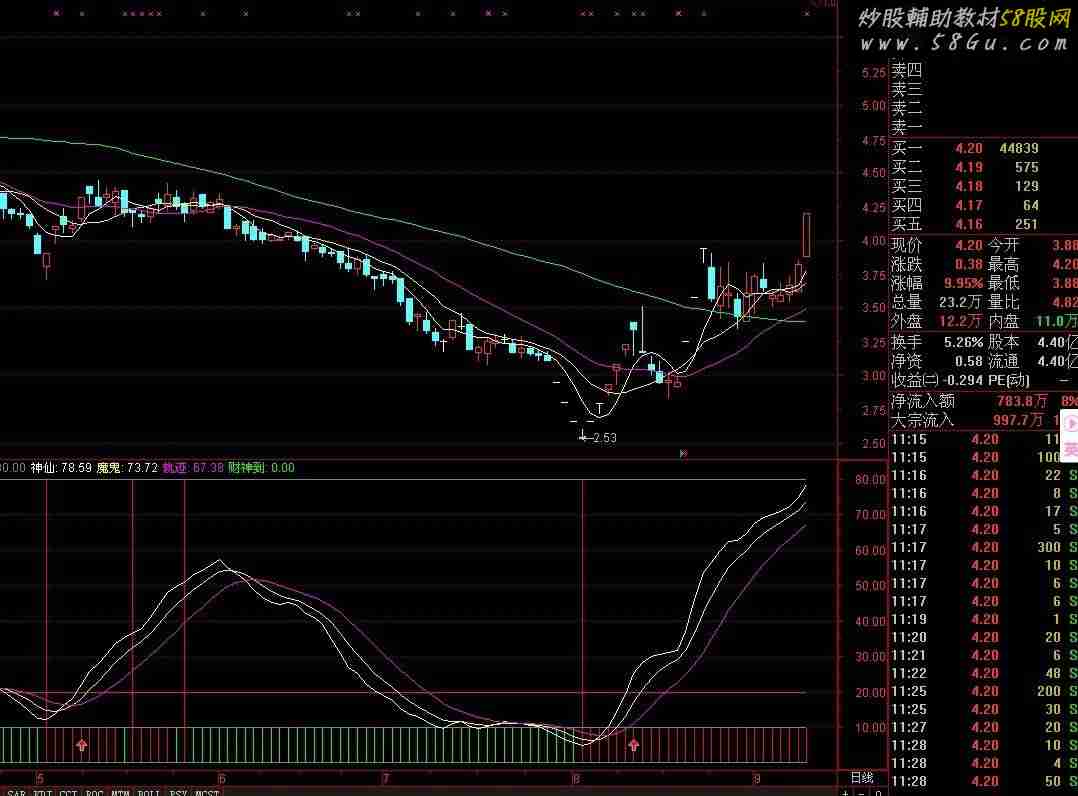Click the pink arrow button beside 净流入额
This screenshot has width=1078, height=796.
[x=1069, y=423]
